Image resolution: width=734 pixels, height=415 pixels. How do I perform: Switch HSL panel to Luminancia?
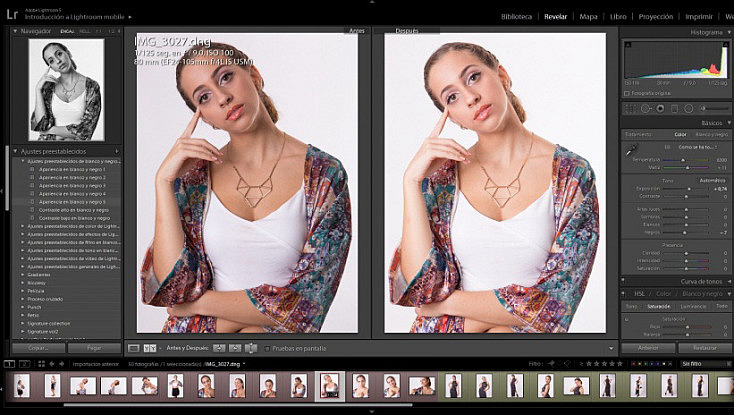tap(693, 306)
